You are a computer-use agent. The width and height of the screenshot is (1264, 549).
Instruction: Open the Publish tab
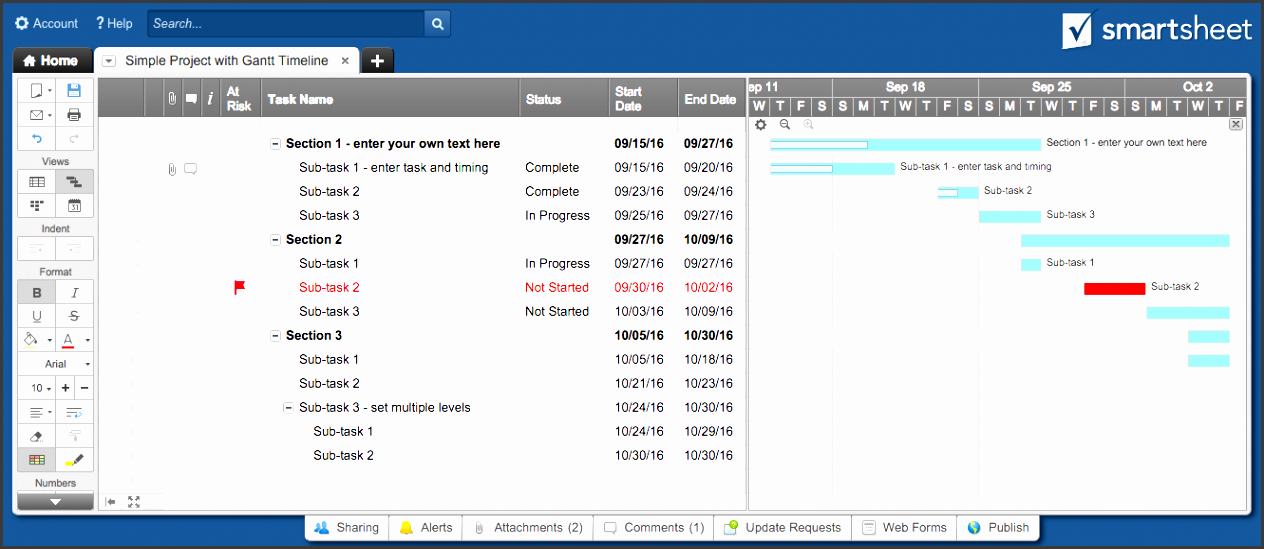(x=998, y=528)
